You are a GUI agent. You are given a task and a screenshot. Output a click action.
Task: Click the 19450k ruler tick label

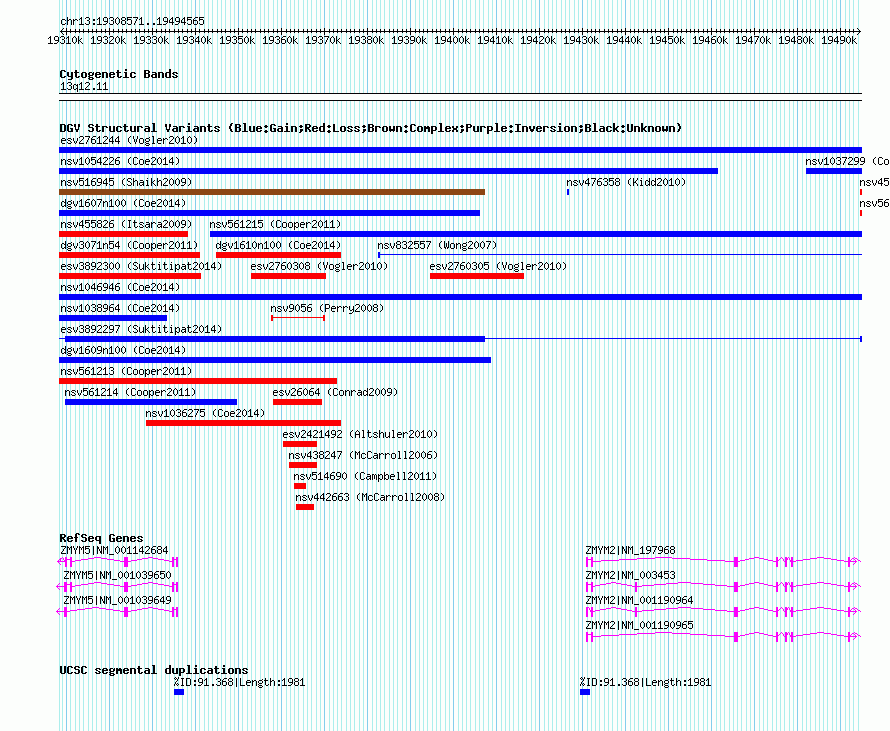(x=667, y=40)
